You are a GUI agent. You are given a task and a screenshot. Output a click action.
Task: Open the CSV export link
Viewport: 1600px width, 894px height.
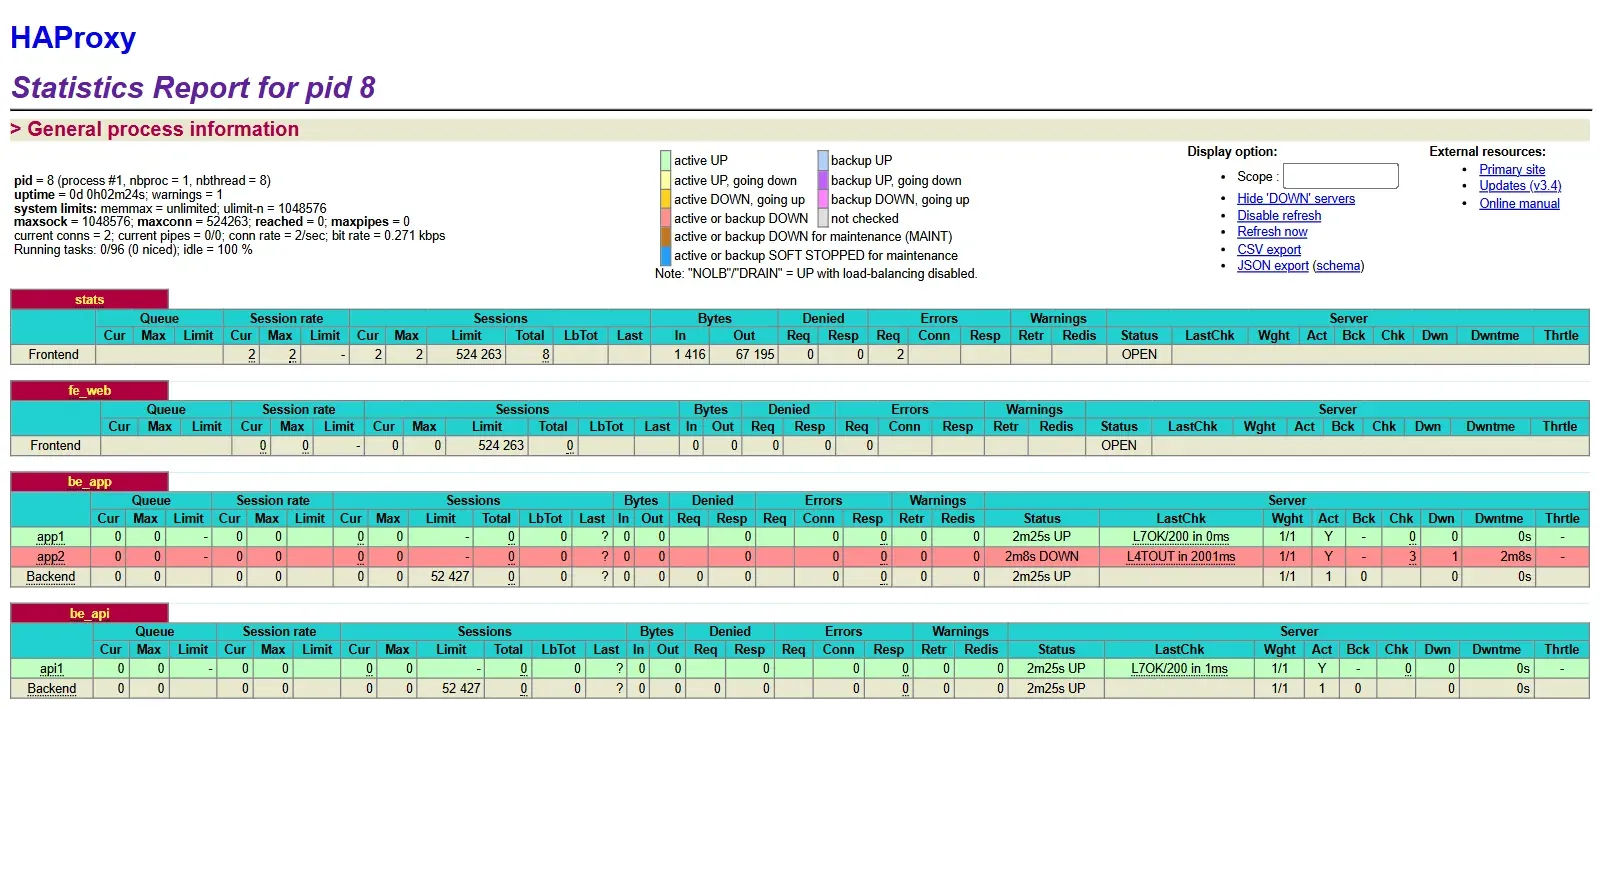coord(1268,249)
